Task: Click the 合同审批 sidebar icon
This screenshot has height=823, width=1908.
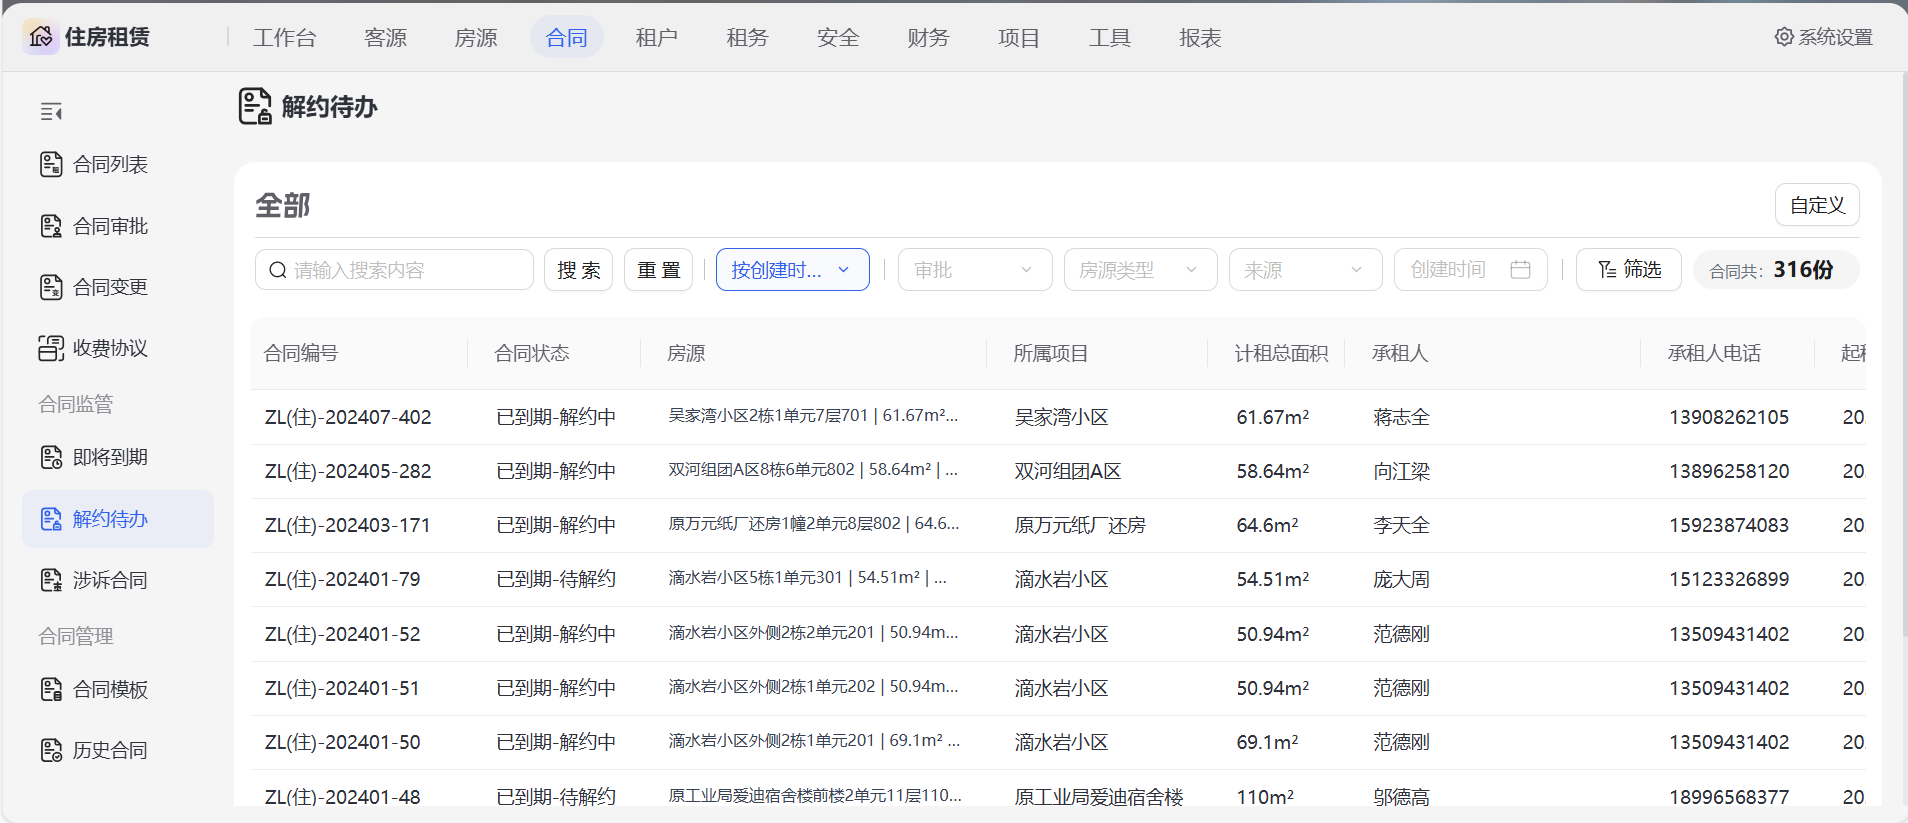Action: pos(51,226)
